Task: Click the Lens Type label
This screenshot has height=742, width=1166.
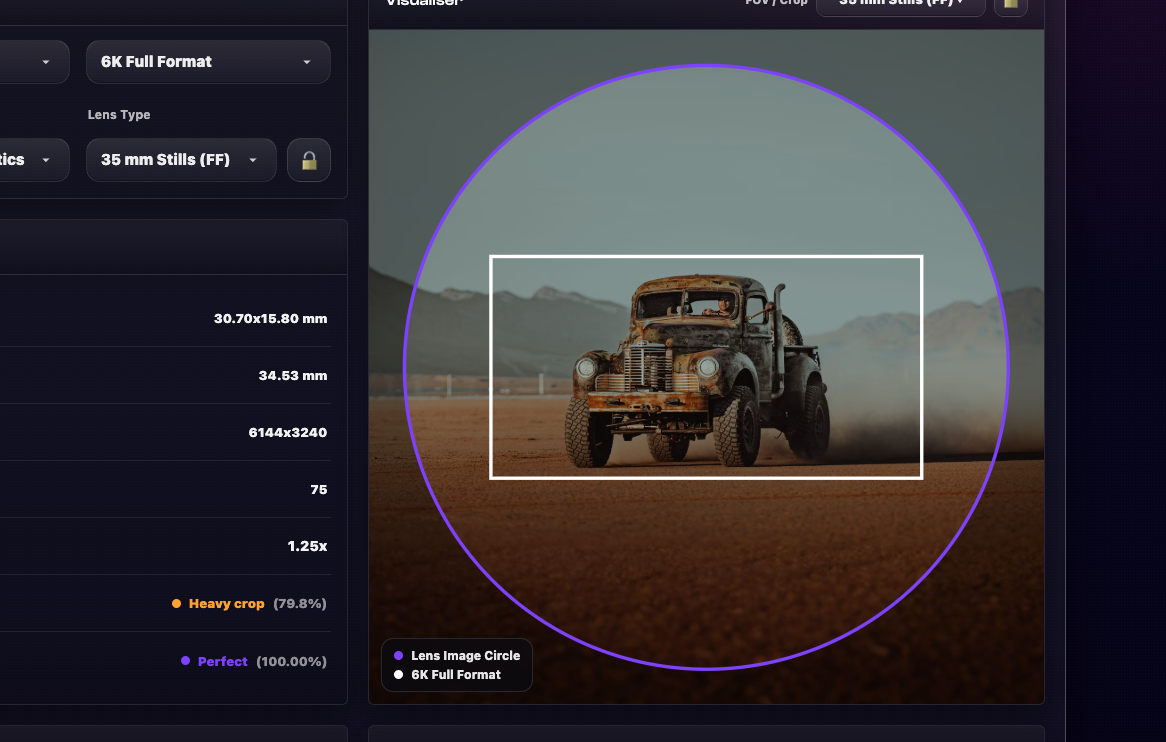Action: pyautogui.click(x=119, y=114)
